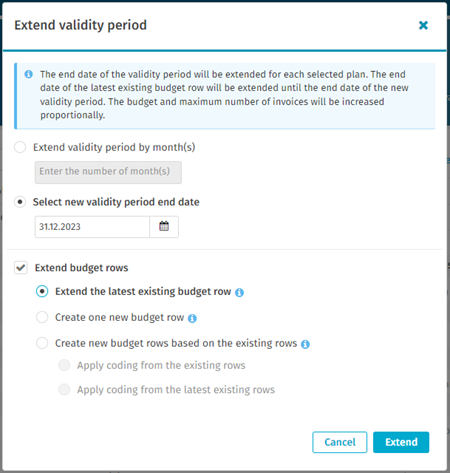Click the Extend button
The height and width of the screenshot is (473, 450).
401,442
